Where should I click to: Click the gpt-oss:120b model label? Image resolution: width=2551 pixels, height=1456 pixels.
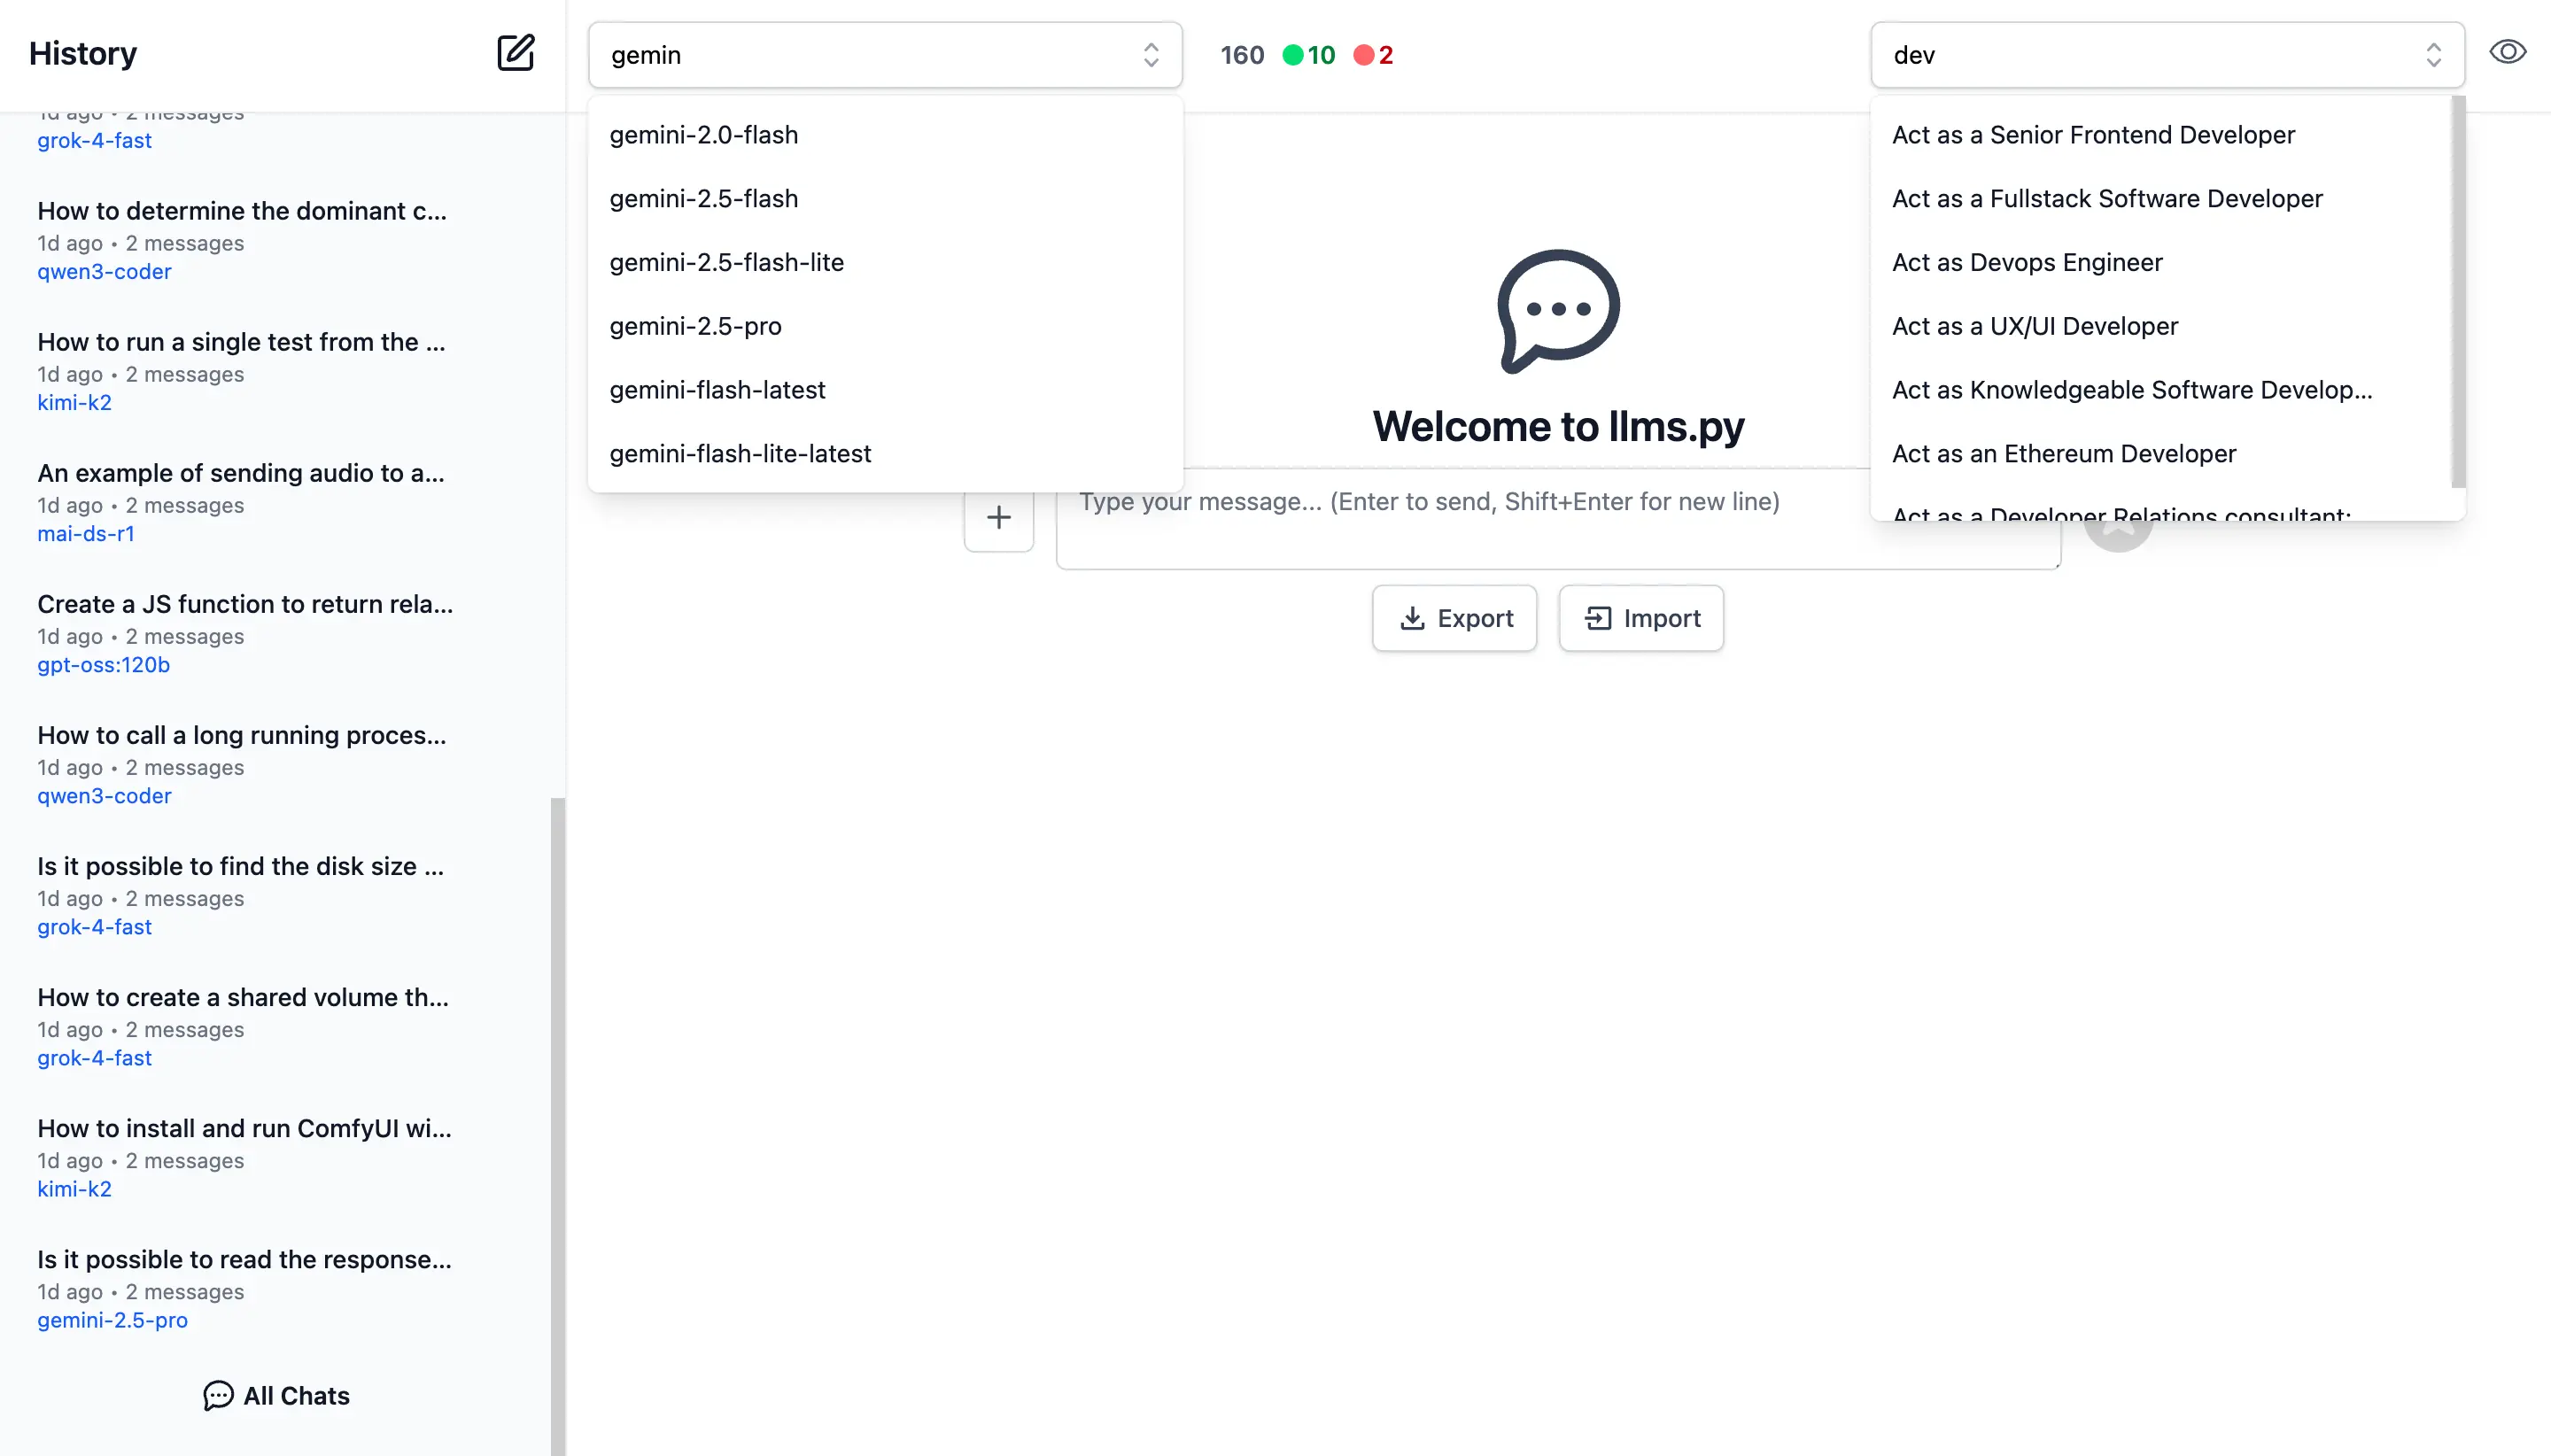point(103,665)
